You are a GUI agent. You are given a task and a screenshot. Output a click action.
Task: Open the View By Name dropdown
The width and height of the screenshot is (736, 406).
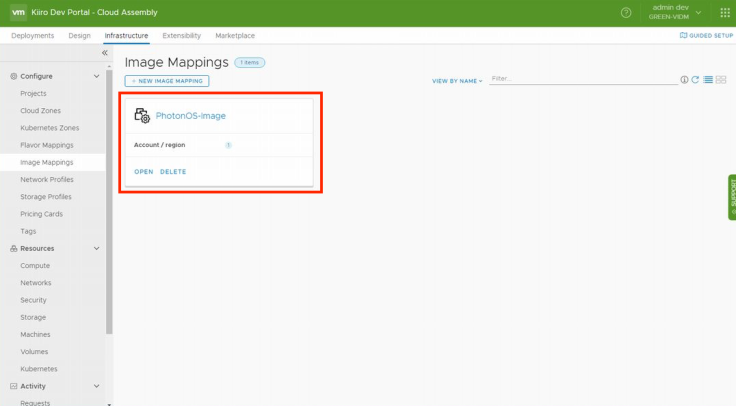[457, 81]
